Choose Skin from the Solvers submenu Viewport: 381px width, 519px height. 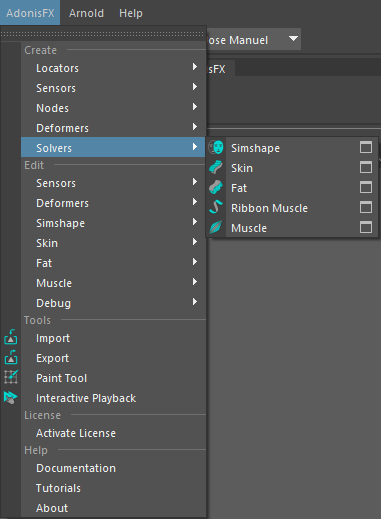coord(292,167)
